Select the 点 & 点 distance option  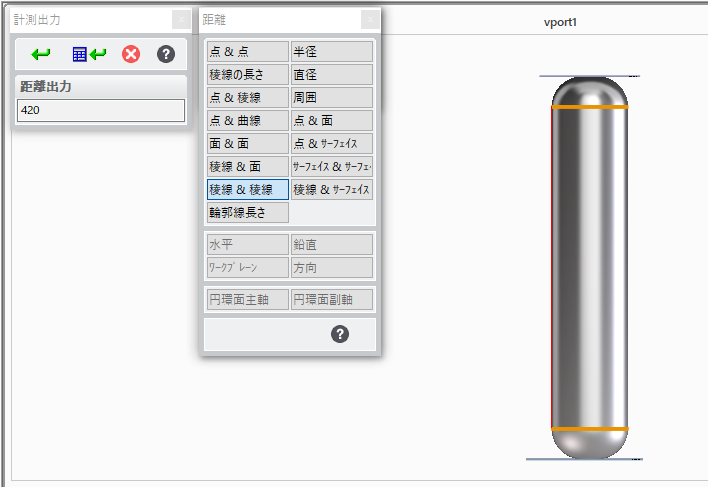click(x=247, y=52)
